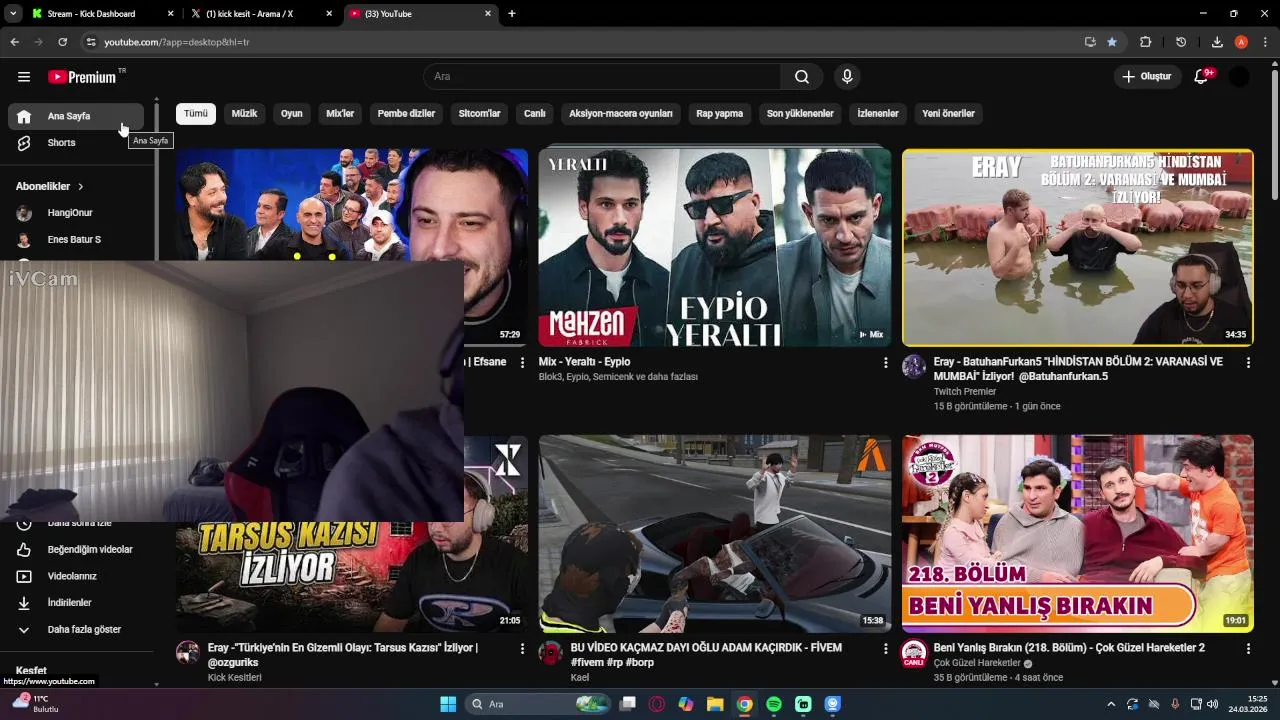Select the Mix'ler filter chip

pyautogui.click(x=340, y=114)
